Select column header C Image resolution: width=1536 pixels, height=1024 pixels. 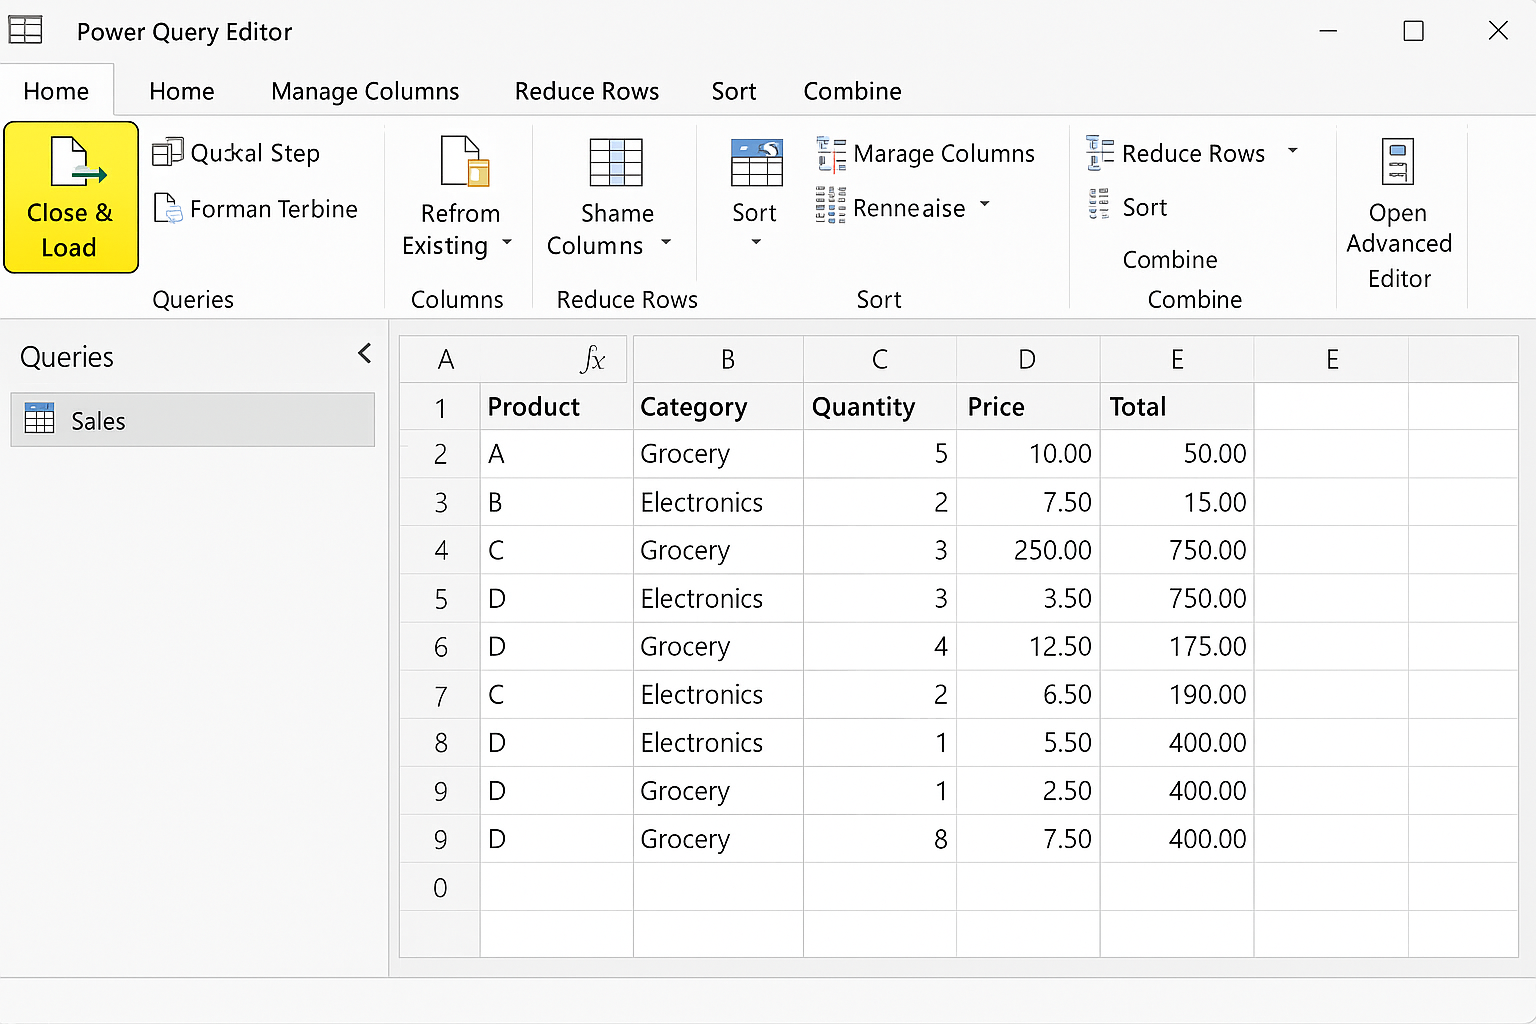[880, 359]
